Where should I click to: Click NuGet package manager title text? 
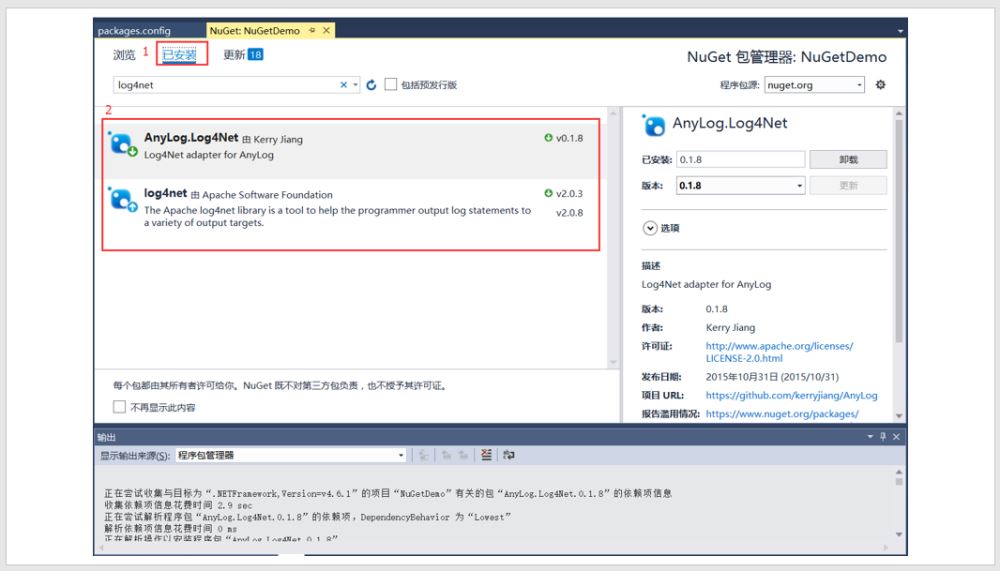click(x=786, y=57)
